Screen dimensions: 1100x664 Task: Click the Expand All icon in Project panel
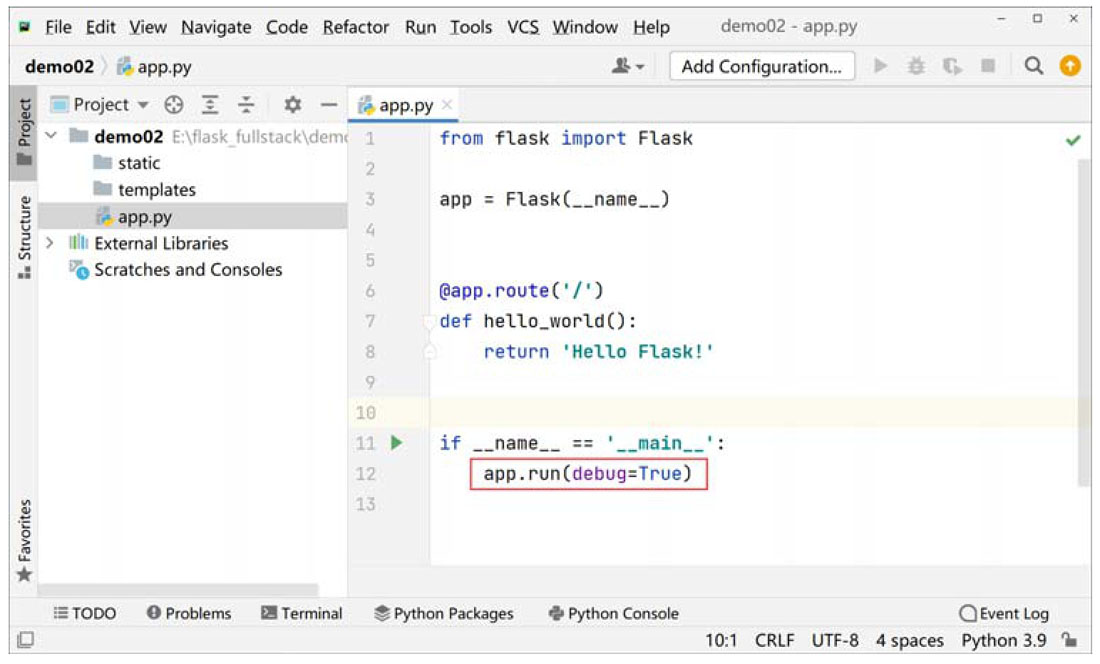(210, 105)
